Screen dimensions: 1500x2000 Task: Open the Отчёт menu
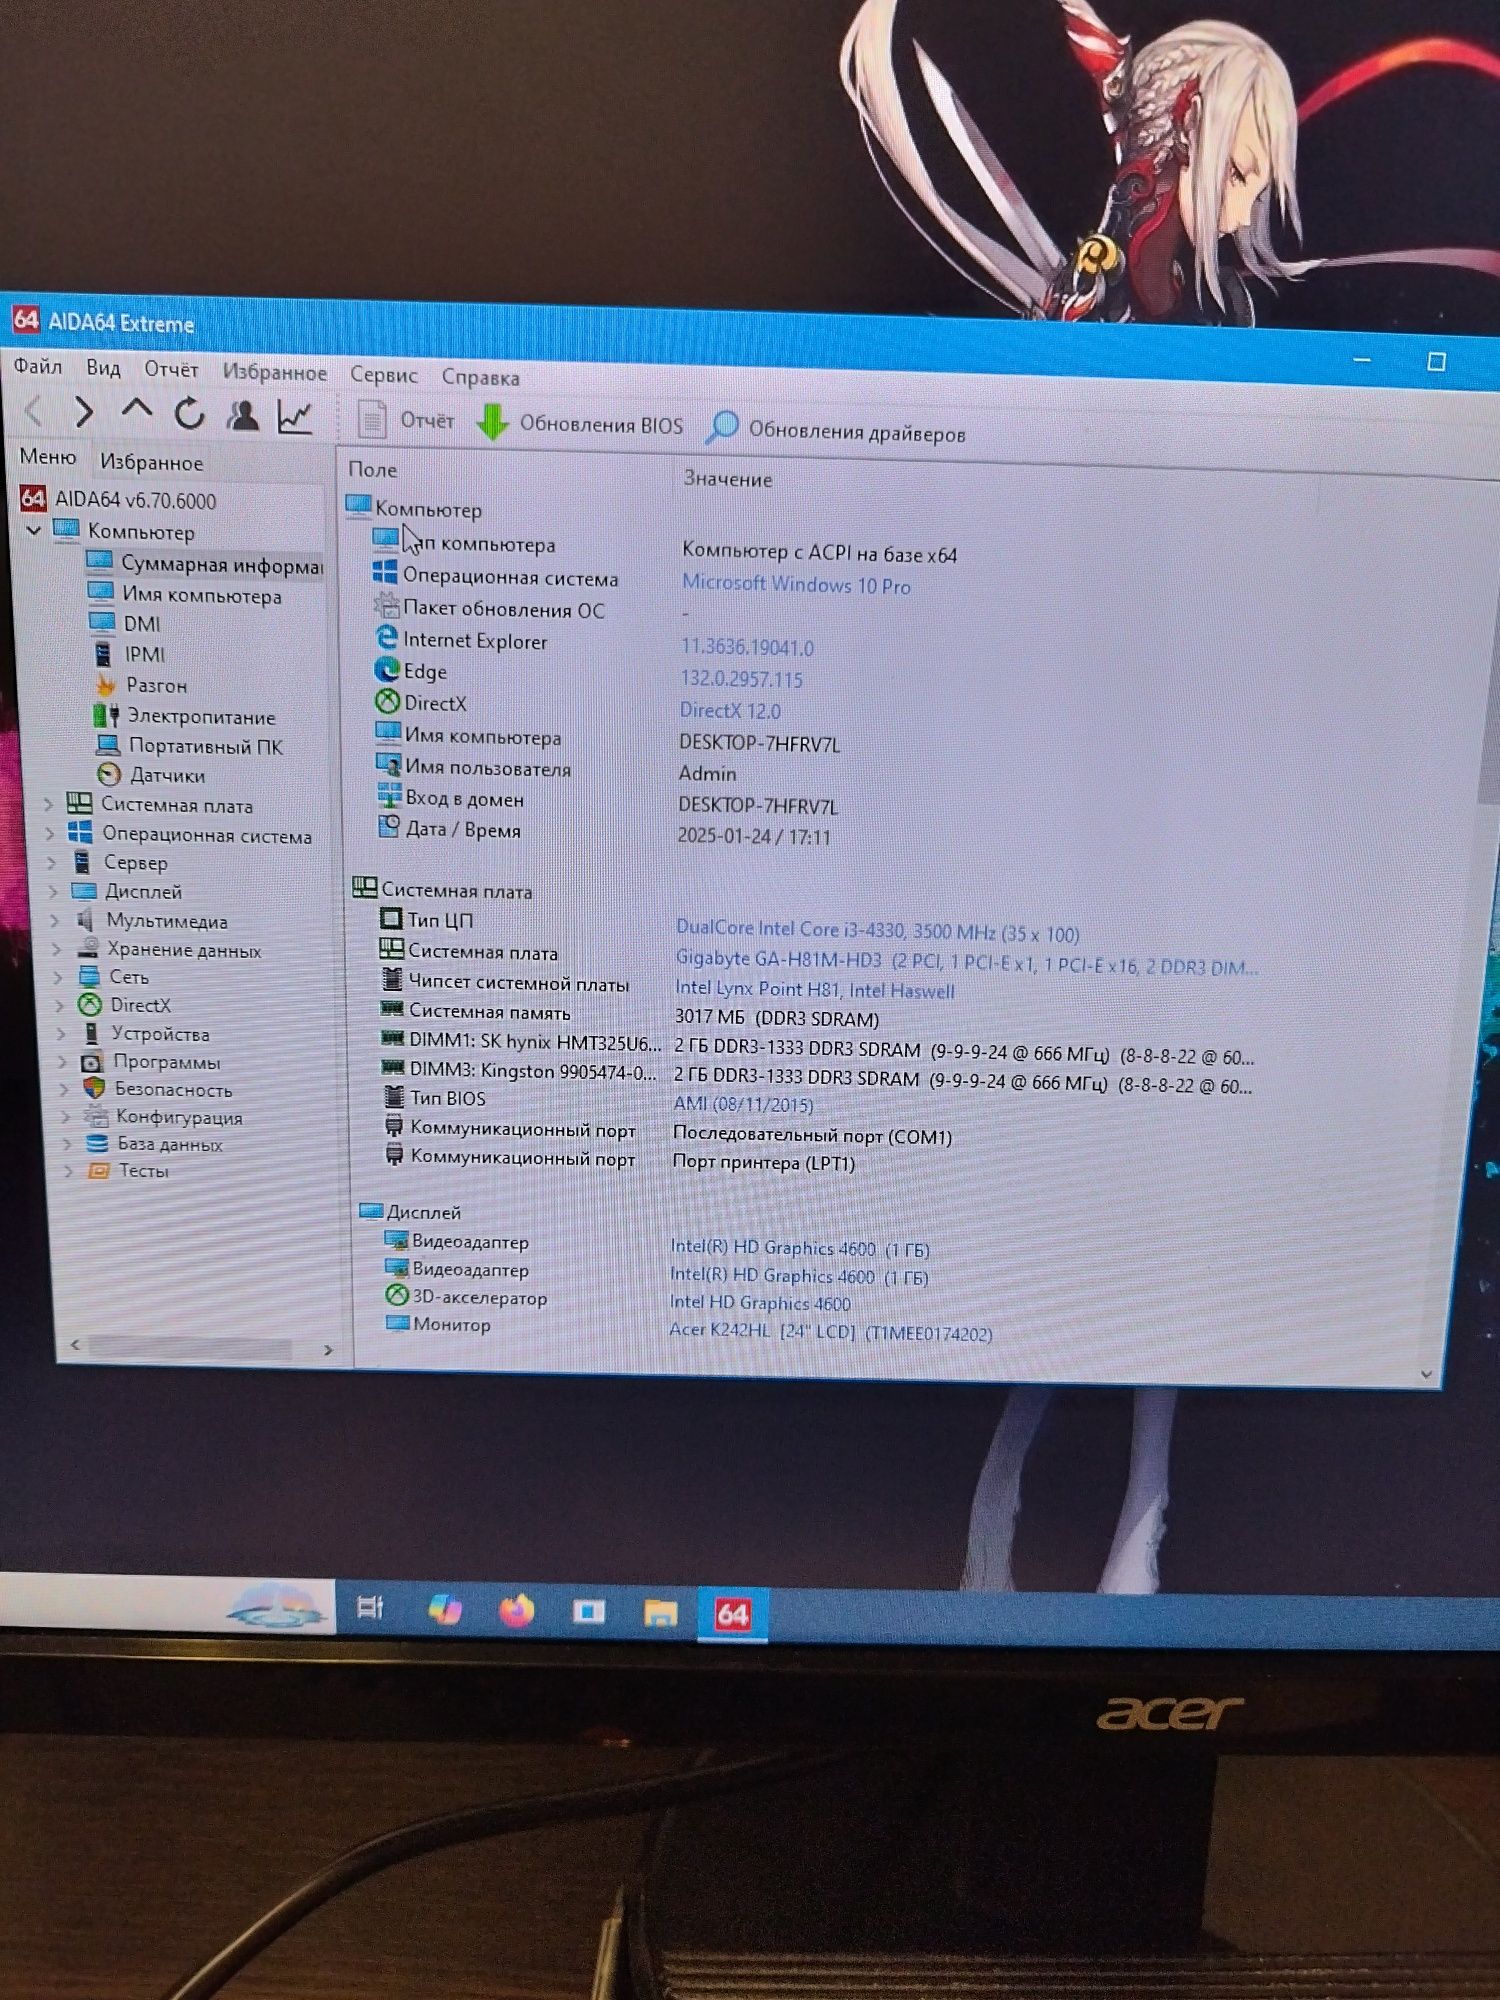171,370
